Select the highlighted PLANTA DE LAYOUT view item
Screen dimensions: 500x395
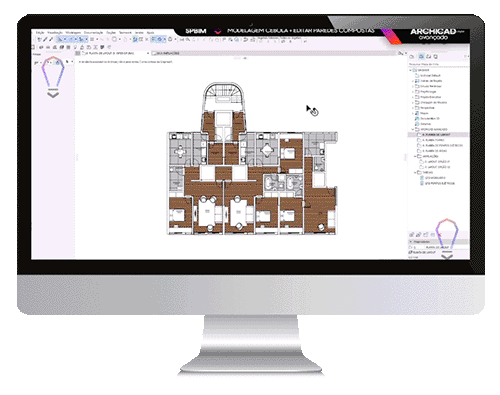(x=436, y=135)
